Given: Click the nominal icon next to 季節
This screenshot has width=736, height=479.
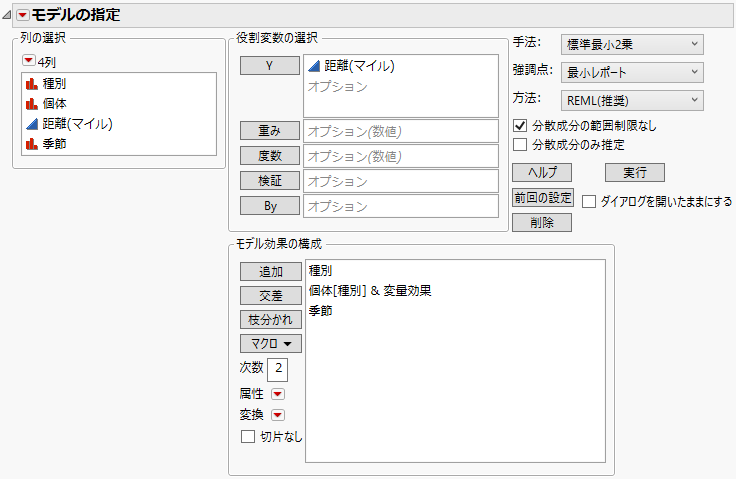Looking at the screenshot, I should point(32,144).
